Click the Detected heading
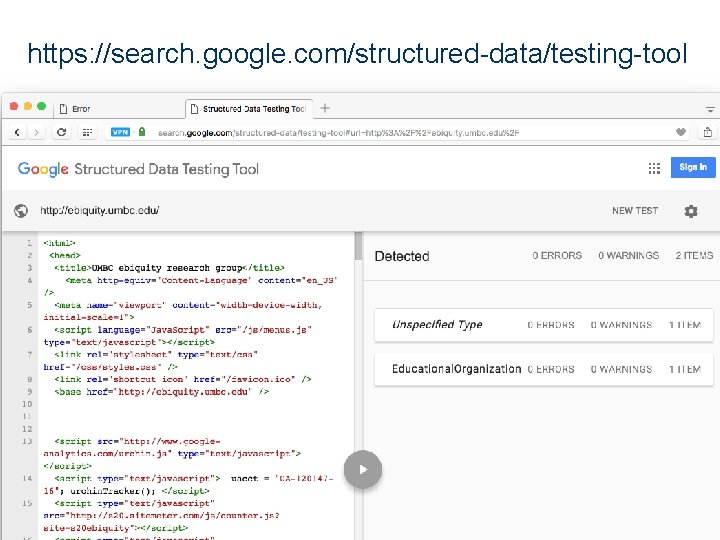 tap(402, 256)
